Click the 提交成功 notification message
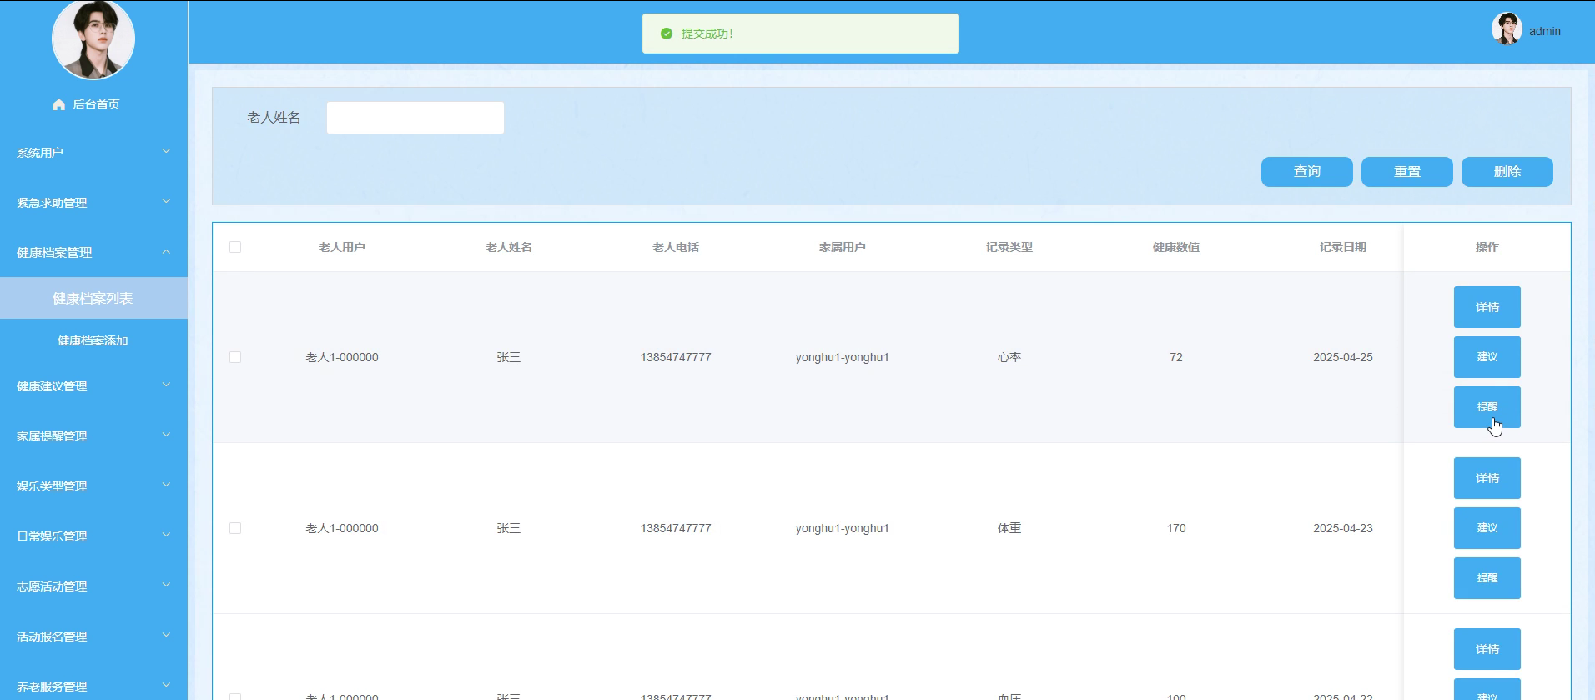 (707, 34)
